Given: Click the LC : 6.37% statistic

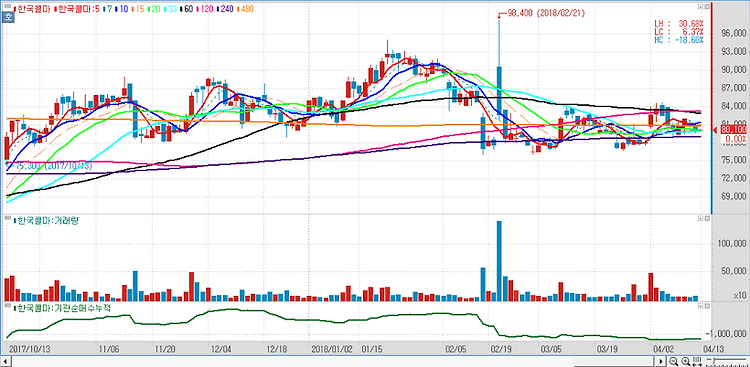Looking at the screenshot, I should tap(679, 31).
